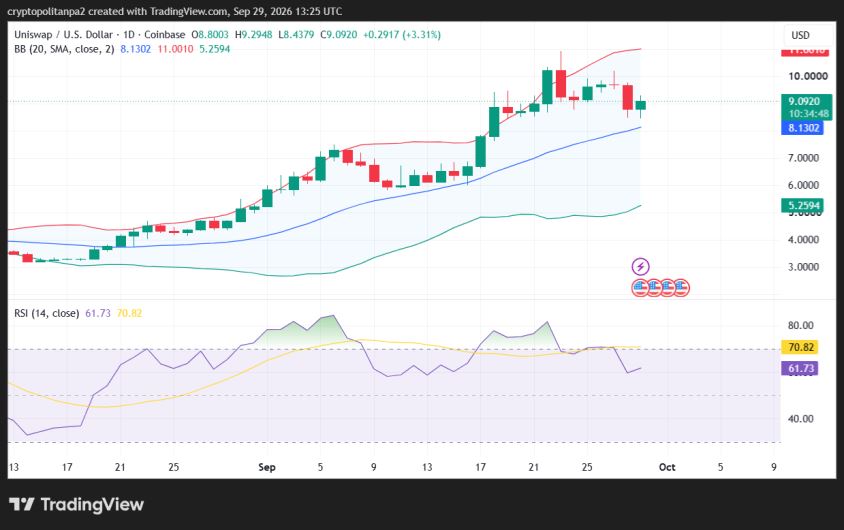Viewport: 844px width, 530px height.
Task: Click the TradingView logo at bottom left
Action: tap(76, 504)
